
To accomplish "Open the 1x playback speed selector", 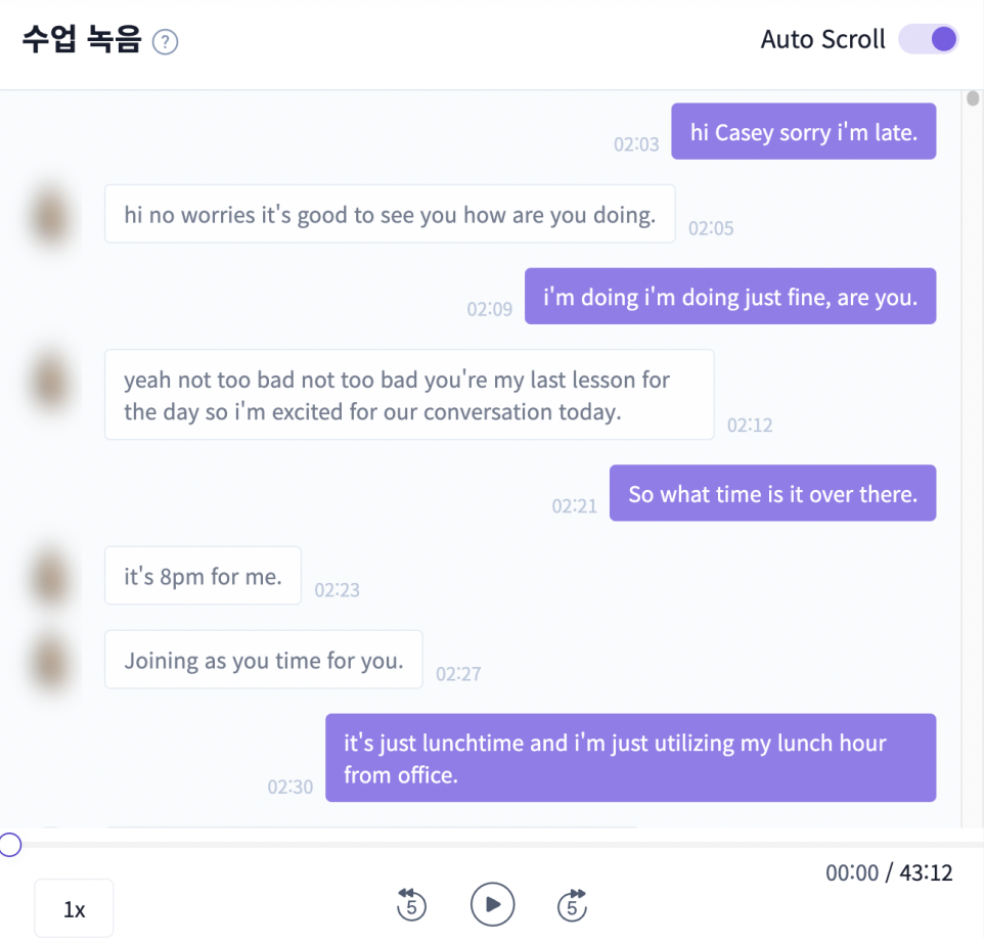I will pos(74,909).
